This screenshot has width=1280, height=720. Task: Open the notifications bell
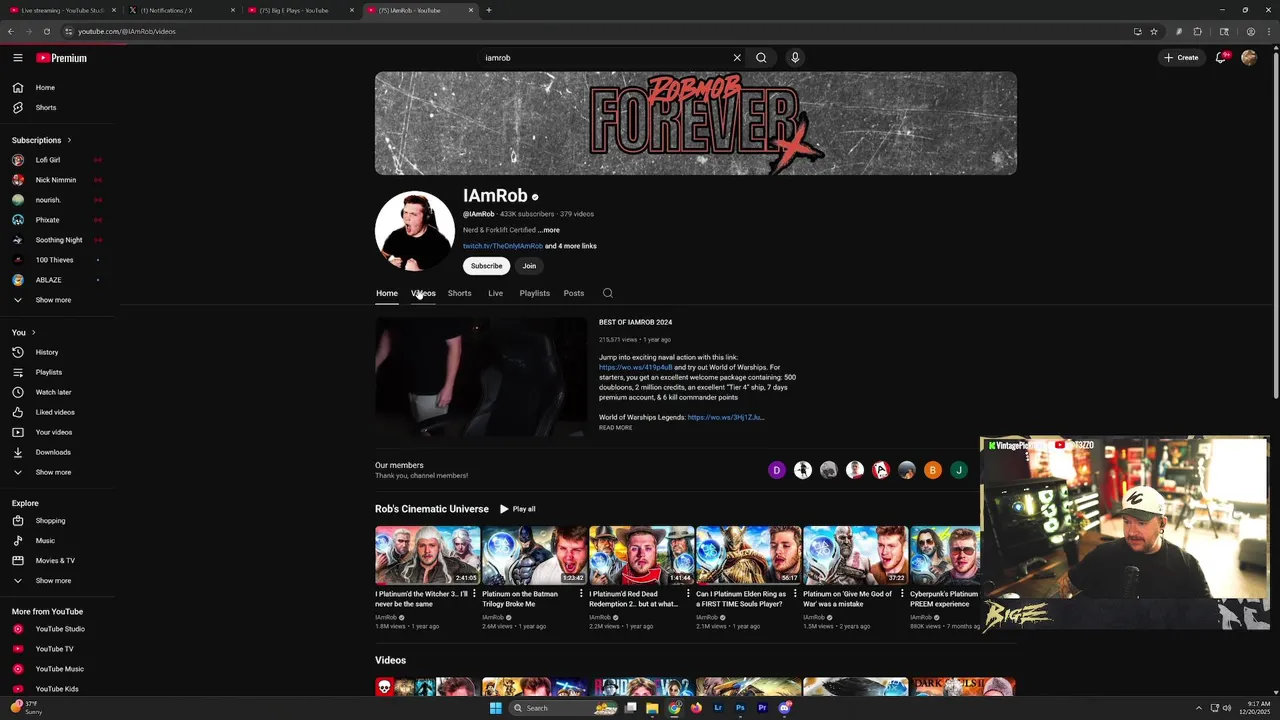click(x=1220, y=58)
